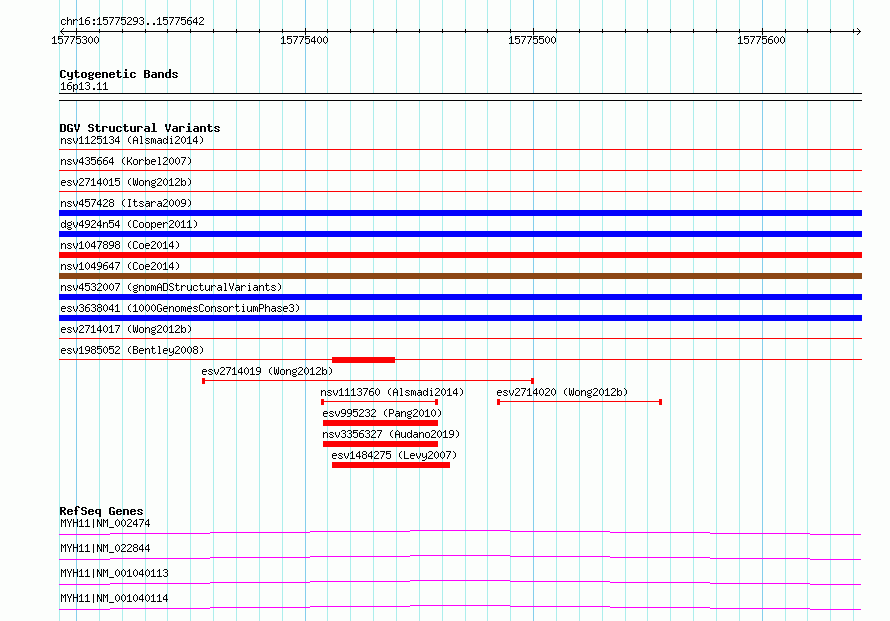Open dgv4924n54 (Cooper2011) variant entry

pyautogui.click(x=129, y=224)
